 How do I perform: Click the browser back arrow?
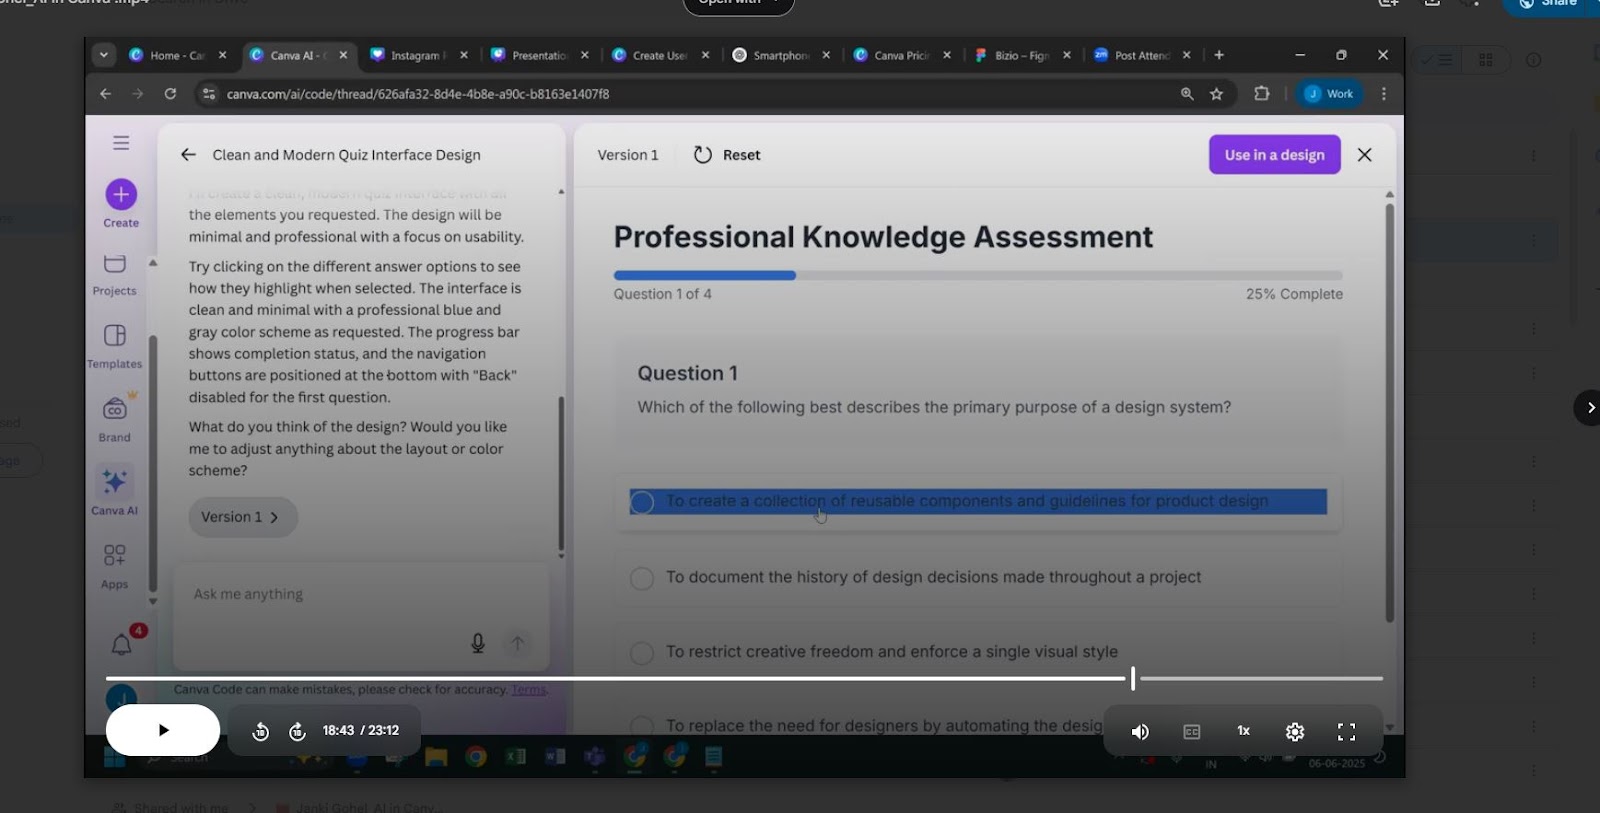106,94
